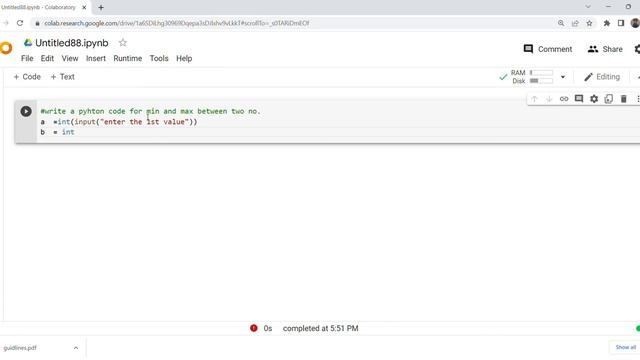Expand RAM and Disk dropdown arrow
640x360 pixels.
click(x=563, y=77)
